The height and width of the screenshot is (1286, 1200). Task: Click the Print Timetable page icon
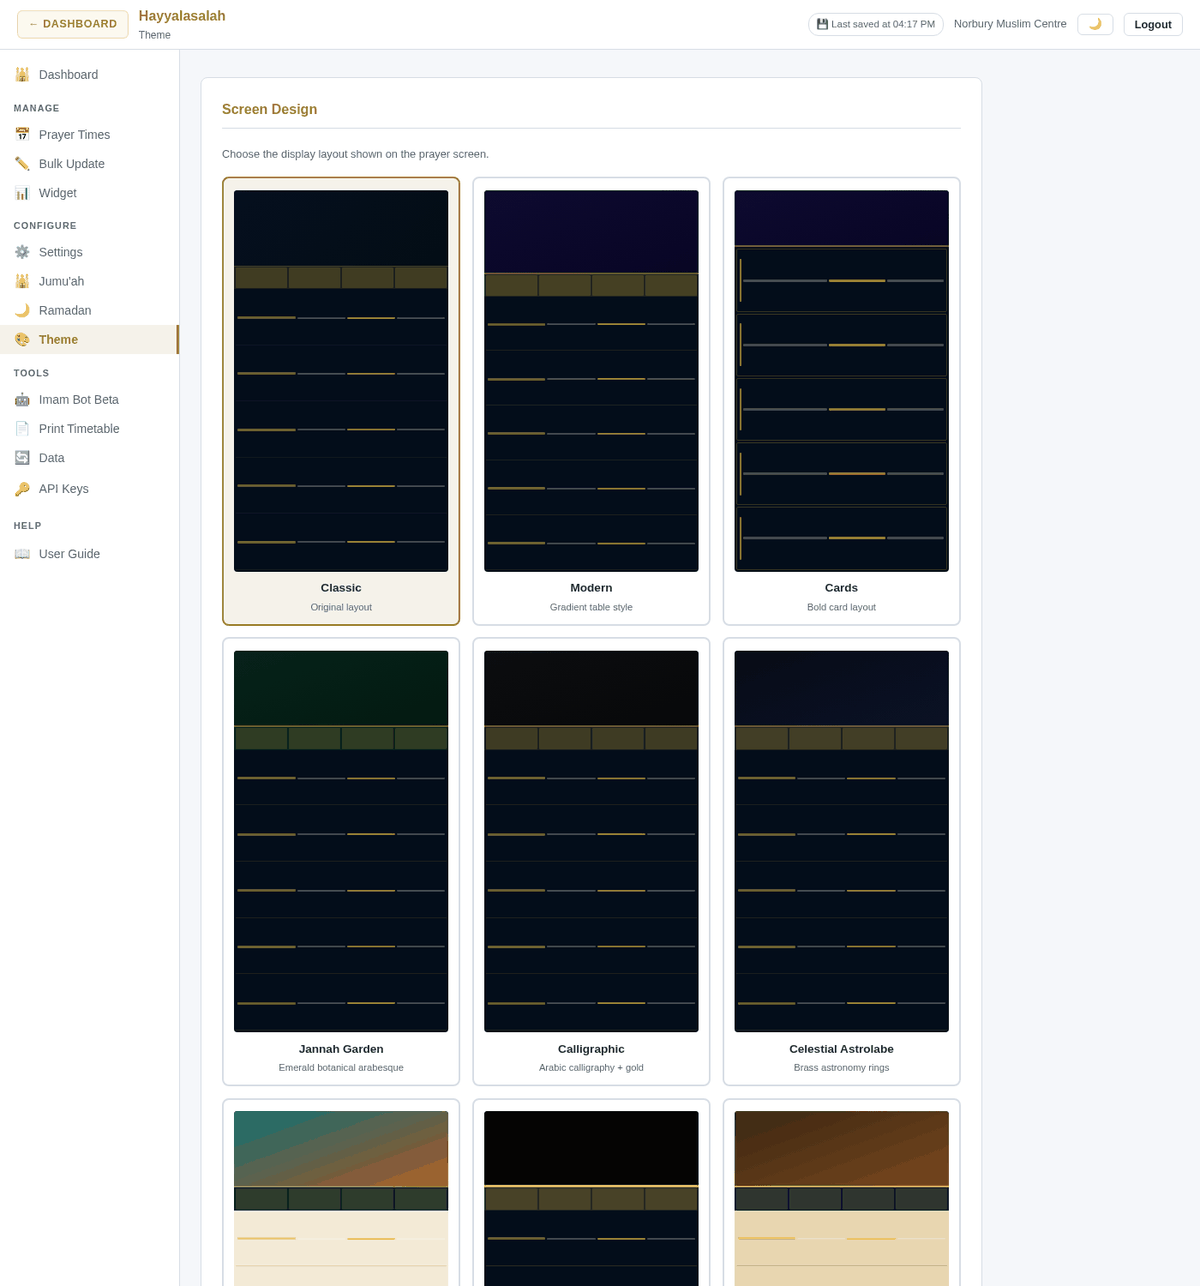[22, 428]
